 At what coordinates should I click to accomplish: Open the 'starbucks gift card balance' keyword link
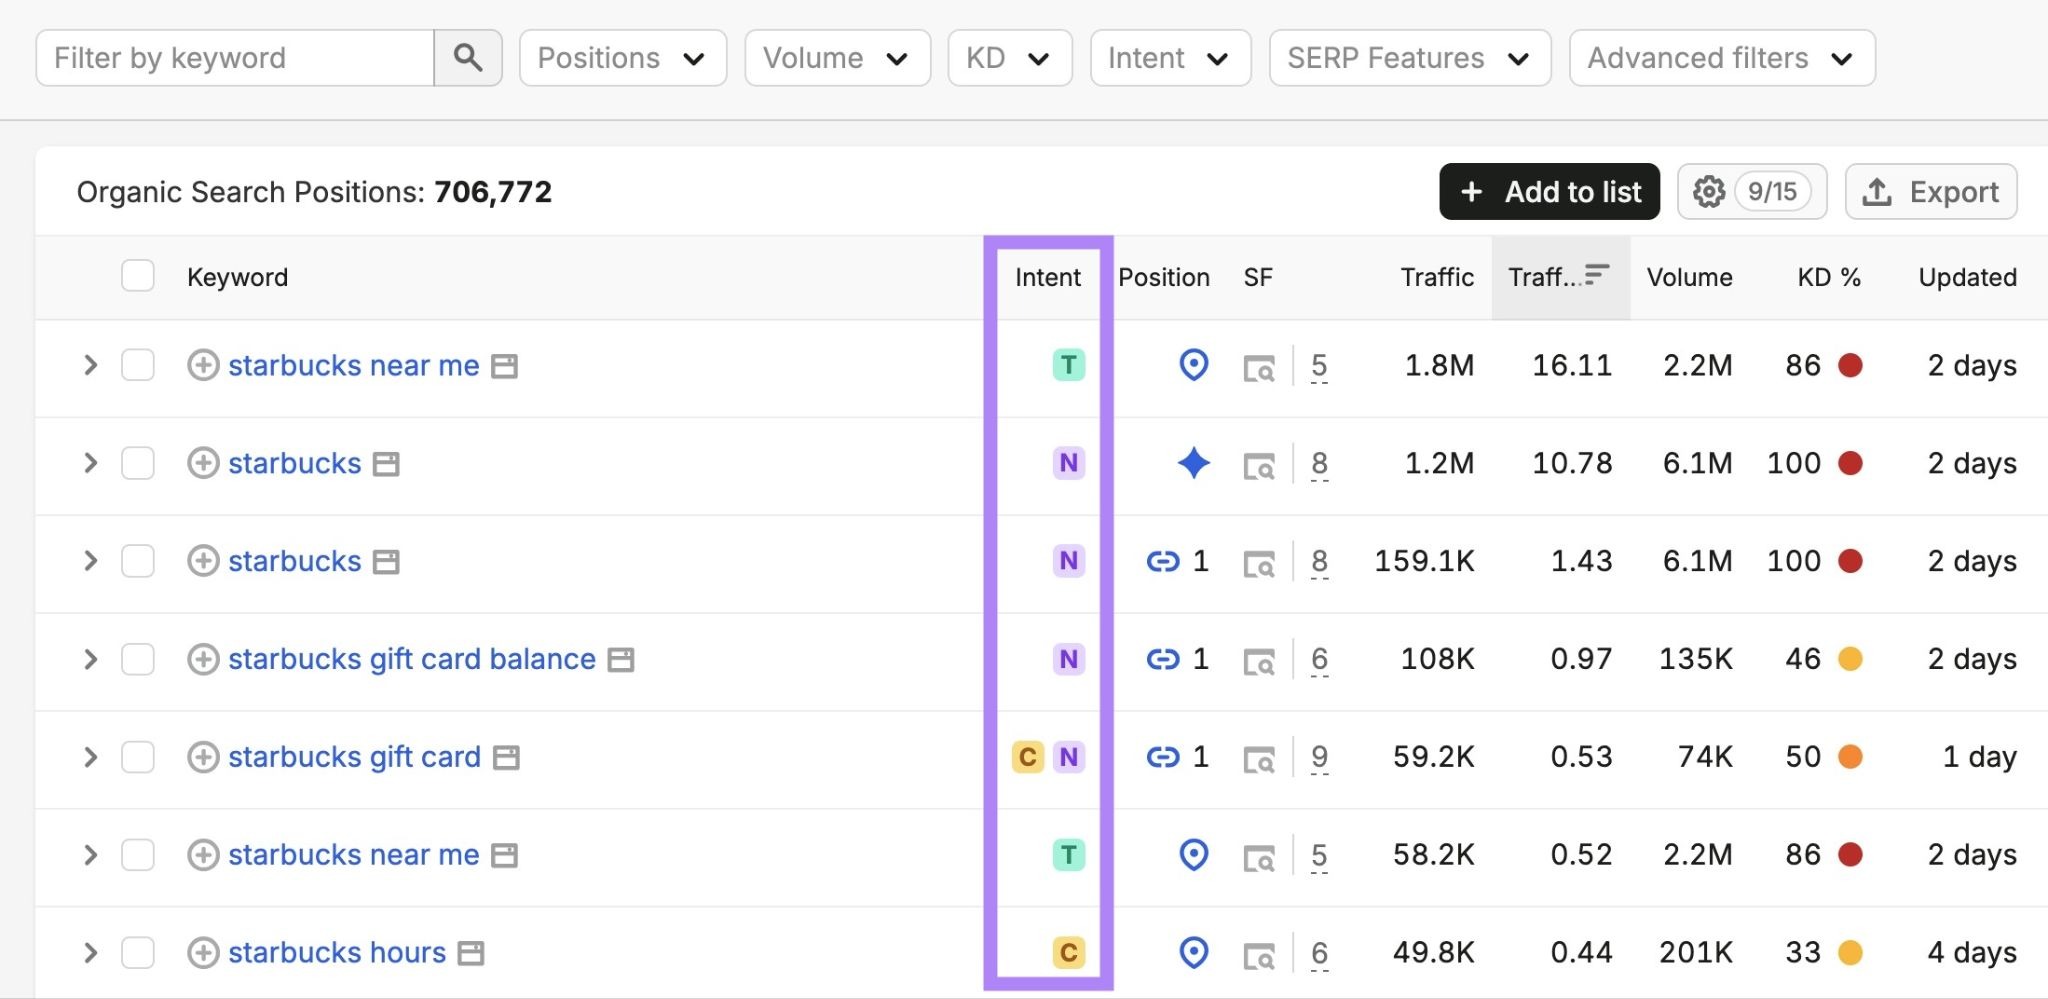point(412,659)
